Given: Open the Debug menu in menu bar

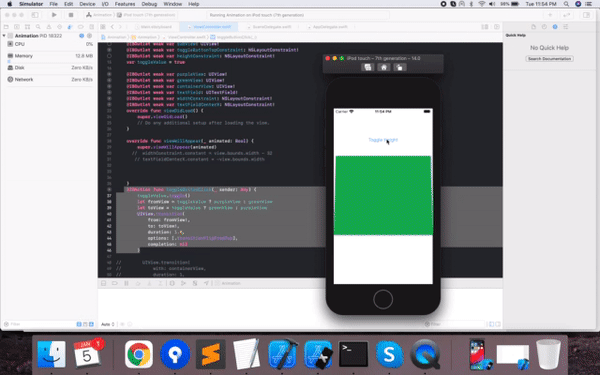Looking at the screenshot, I should (x=149, y=4).
